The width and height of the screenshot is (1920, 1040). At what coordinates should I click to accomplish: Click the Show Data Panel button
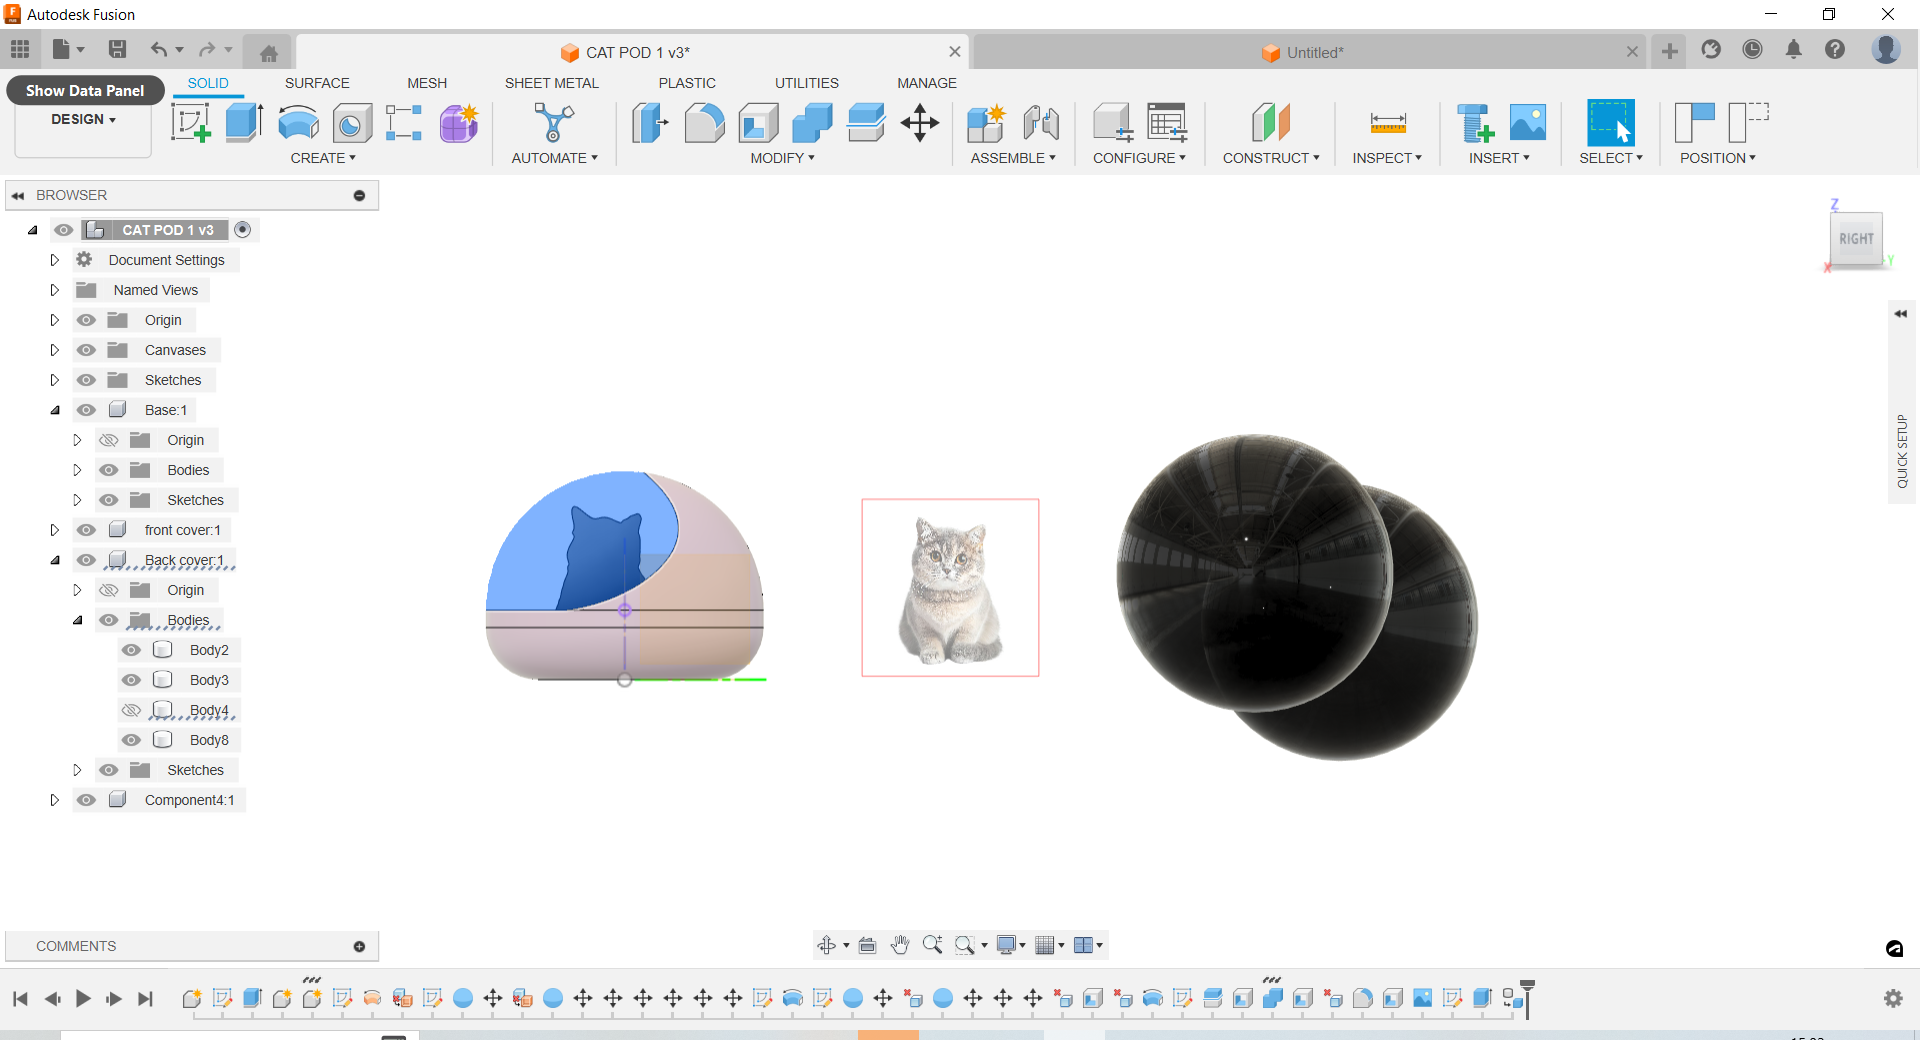tap(84, 90)
